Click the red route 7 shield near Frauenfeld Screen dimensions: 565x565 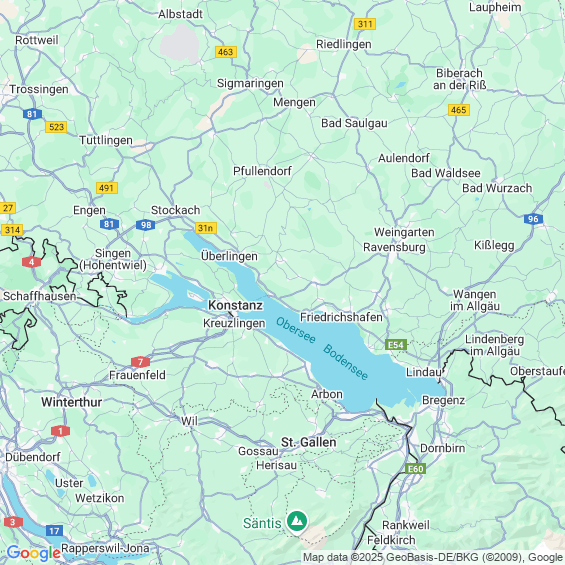(x=141, y=362)
